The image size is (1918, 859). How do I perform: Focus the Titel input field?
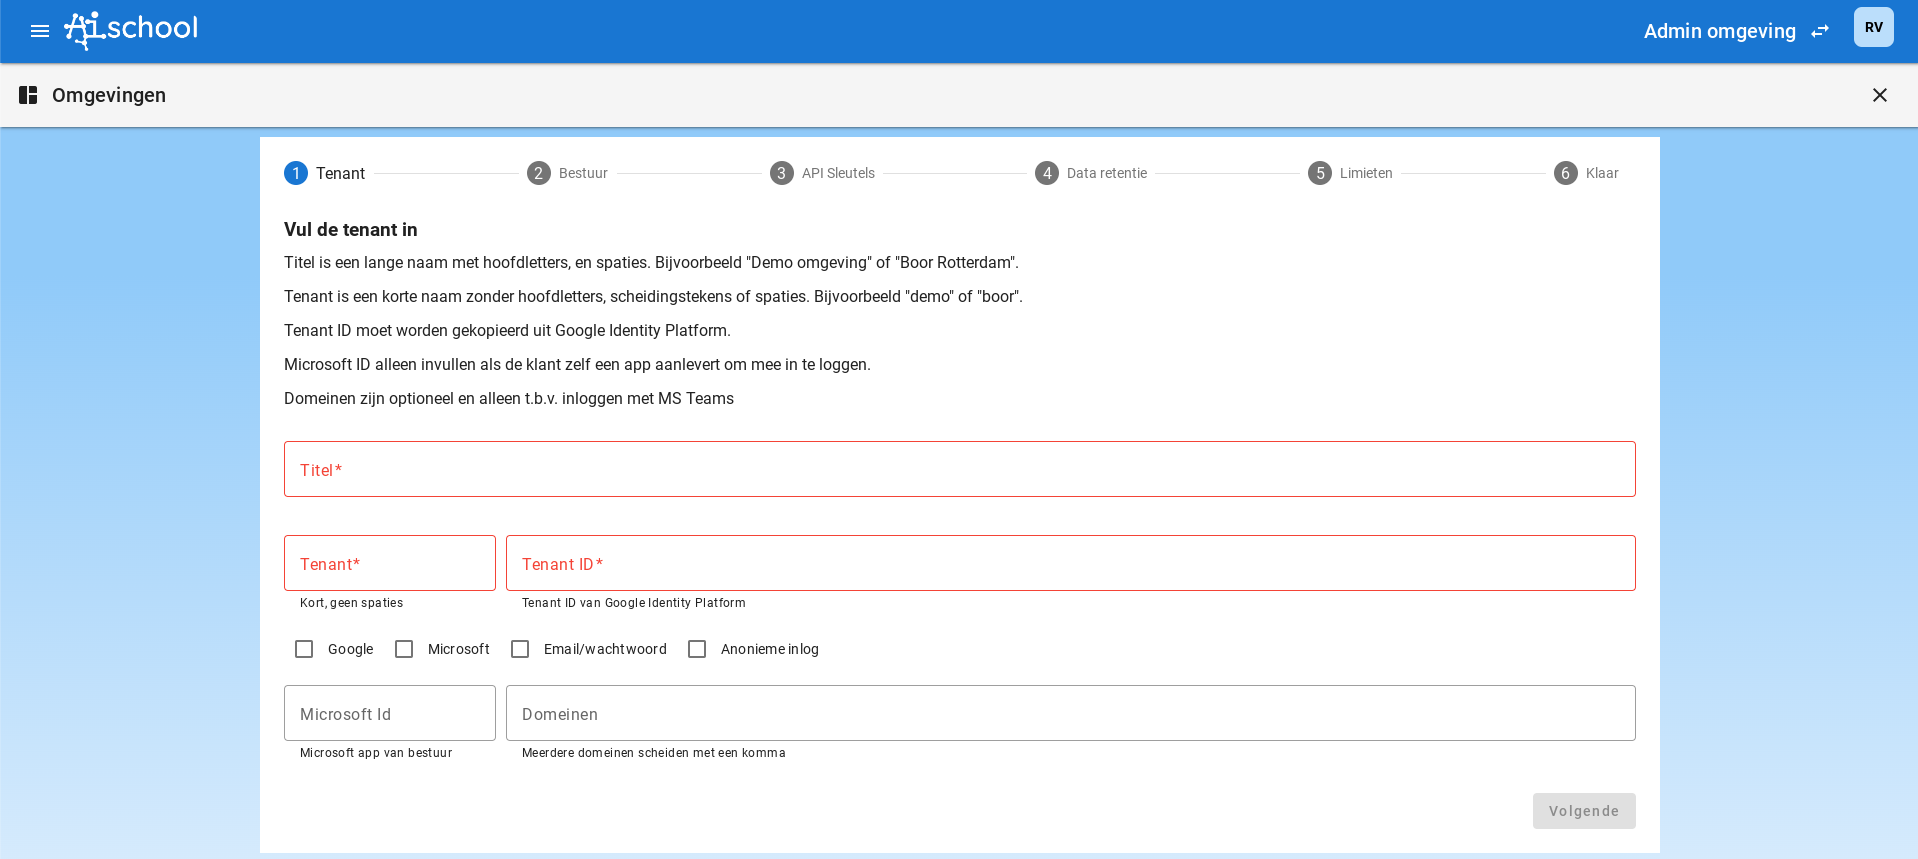tap(959, 469)
